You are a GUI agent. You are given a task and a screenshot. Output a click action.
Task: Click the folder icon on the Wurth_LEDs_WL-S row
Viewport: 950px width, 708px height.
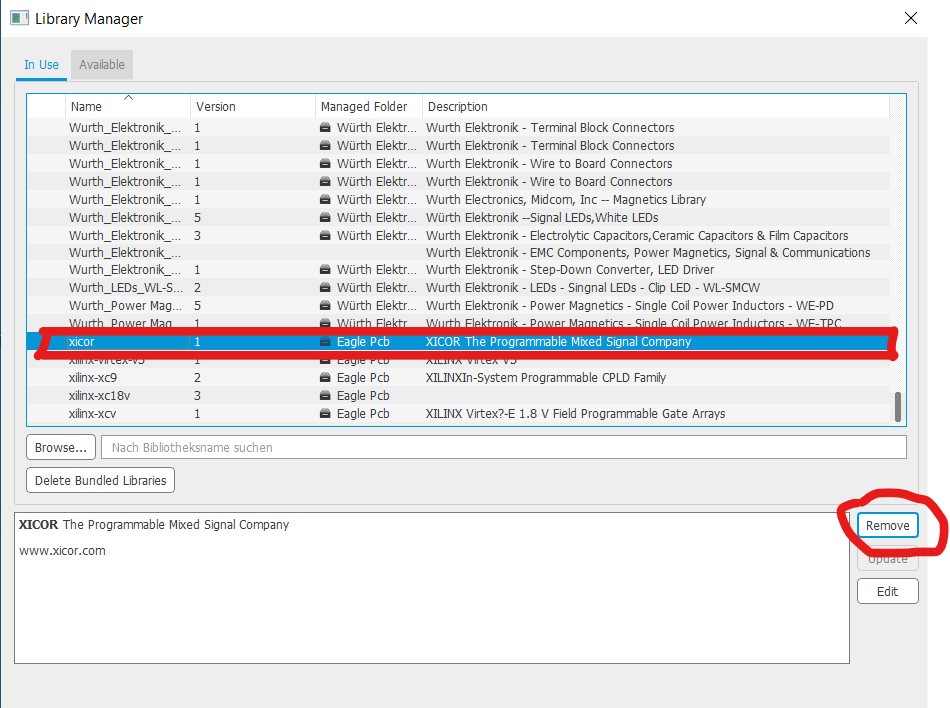tap(325, 287)
